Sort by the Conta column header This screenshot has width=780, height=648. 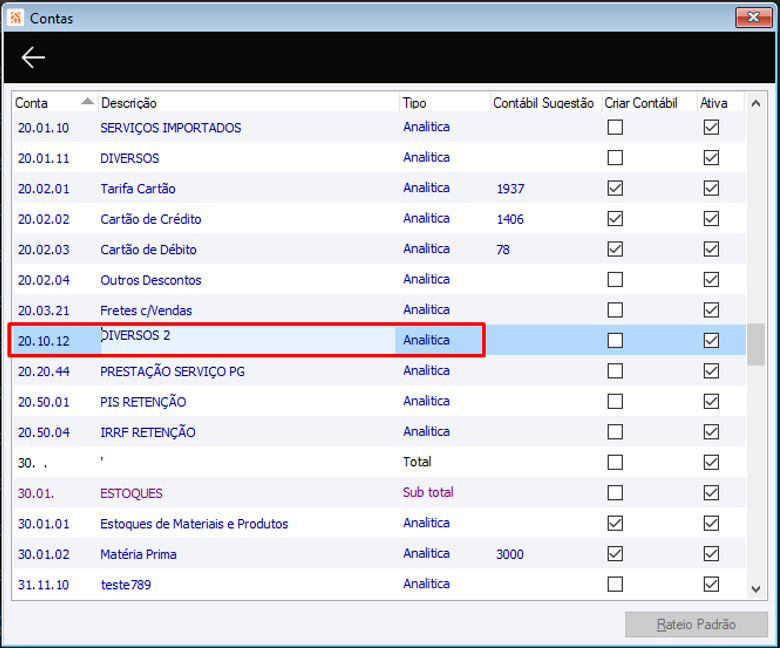coord(54,103)
